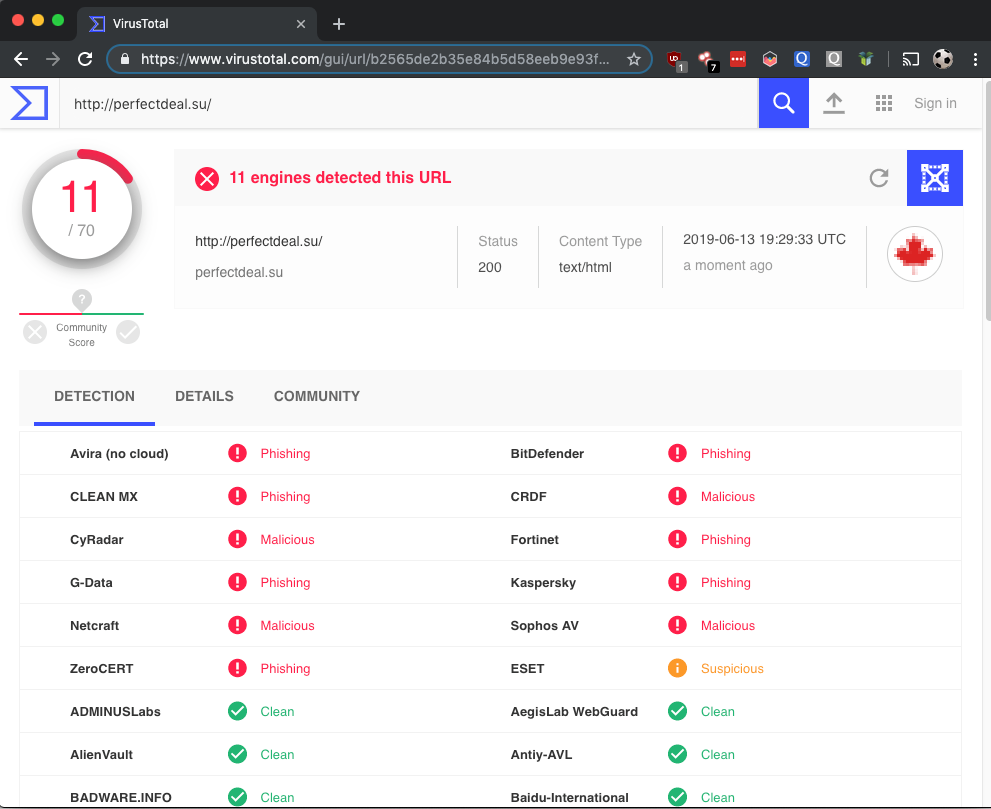This screenshot has width=991, height=809.
Task: Vote malicious with the X community button
Action: (x=35, y=332)
